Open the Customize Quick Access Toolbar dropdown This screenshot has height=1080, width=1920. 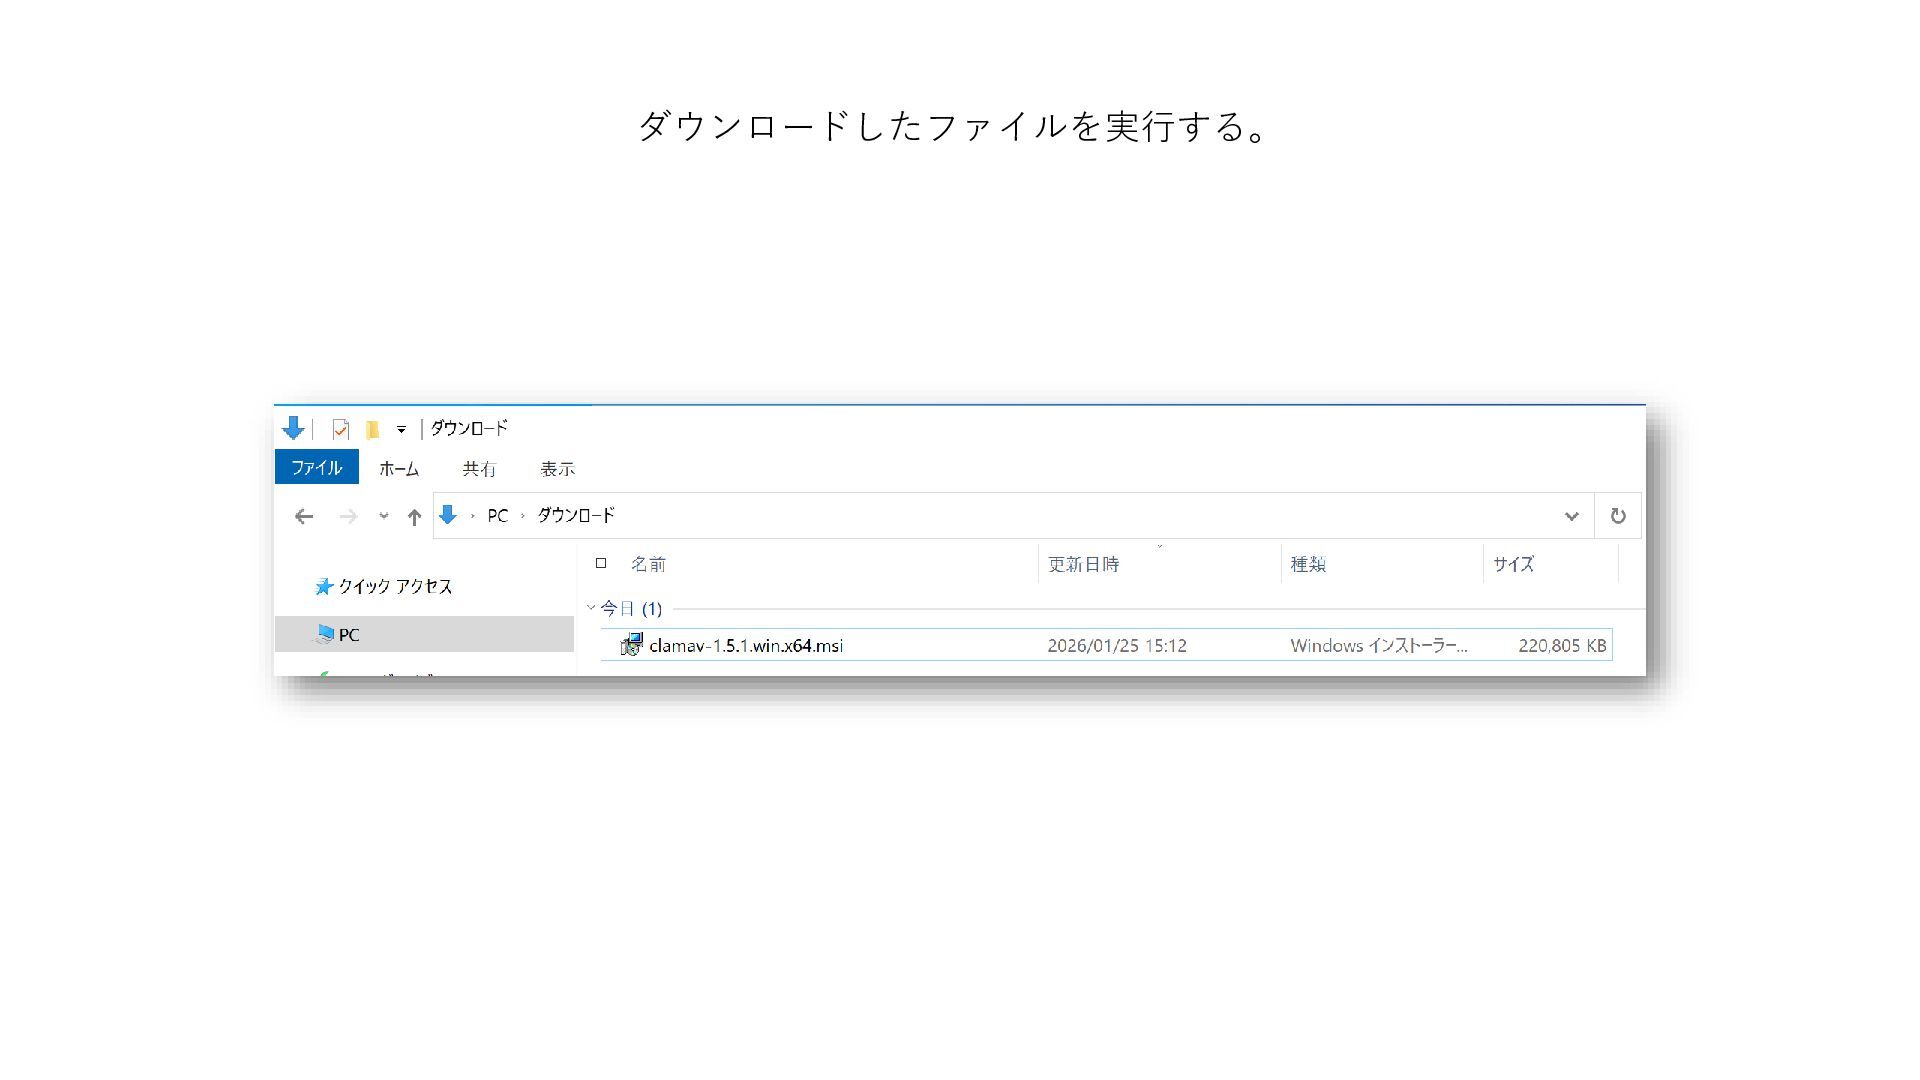[401, 429]
